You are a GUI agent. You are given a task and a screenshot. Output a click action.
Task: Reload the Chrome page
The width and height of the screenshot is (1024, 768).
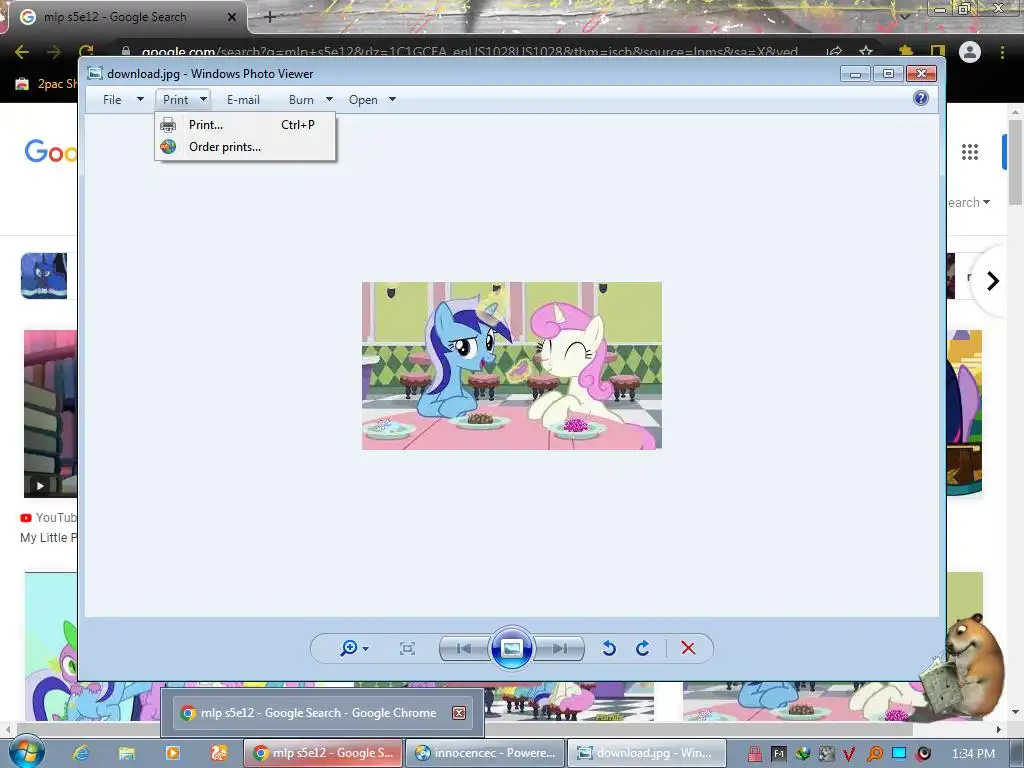(x=86, y=52)
